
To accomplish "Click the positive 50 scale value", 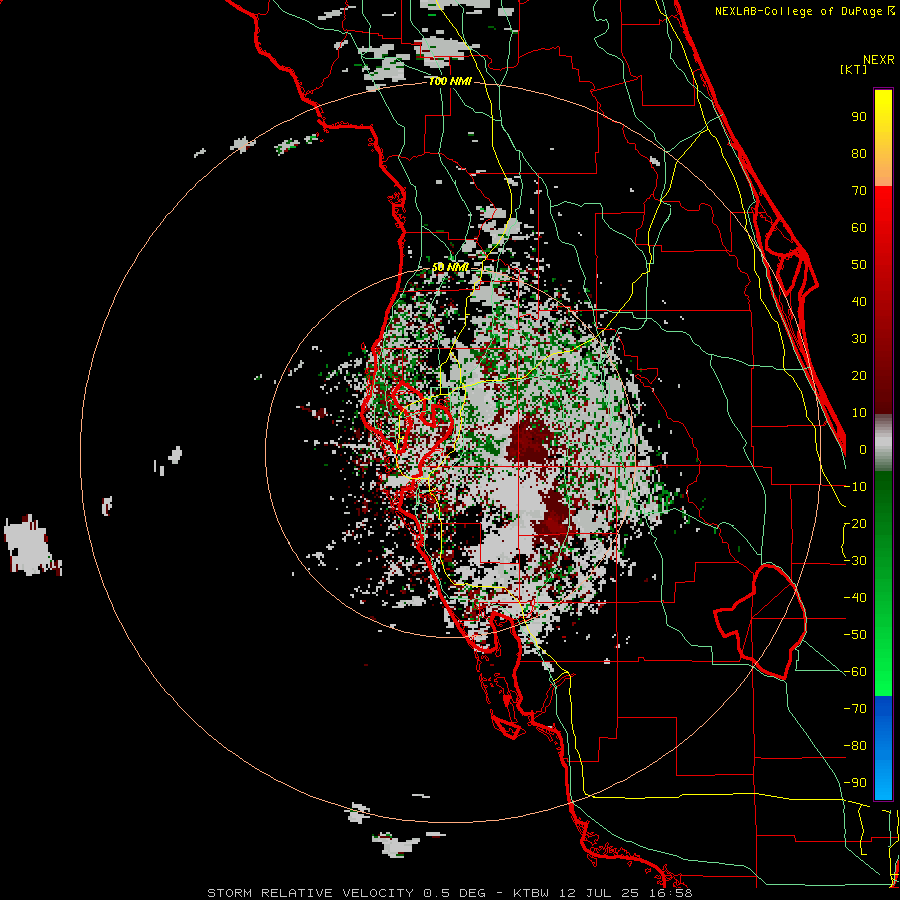I will click(x=859, y=265).
